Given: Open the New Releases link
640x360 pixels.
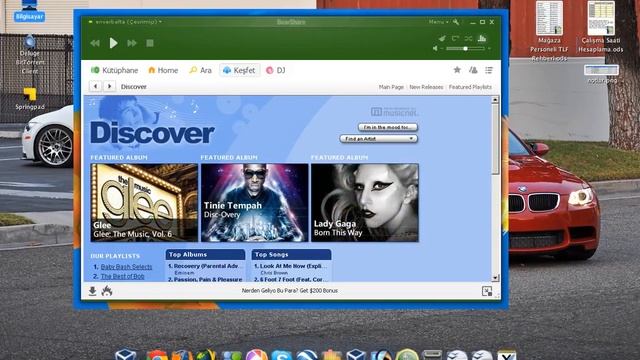Looking at the screenshot, I should point(426,87).
